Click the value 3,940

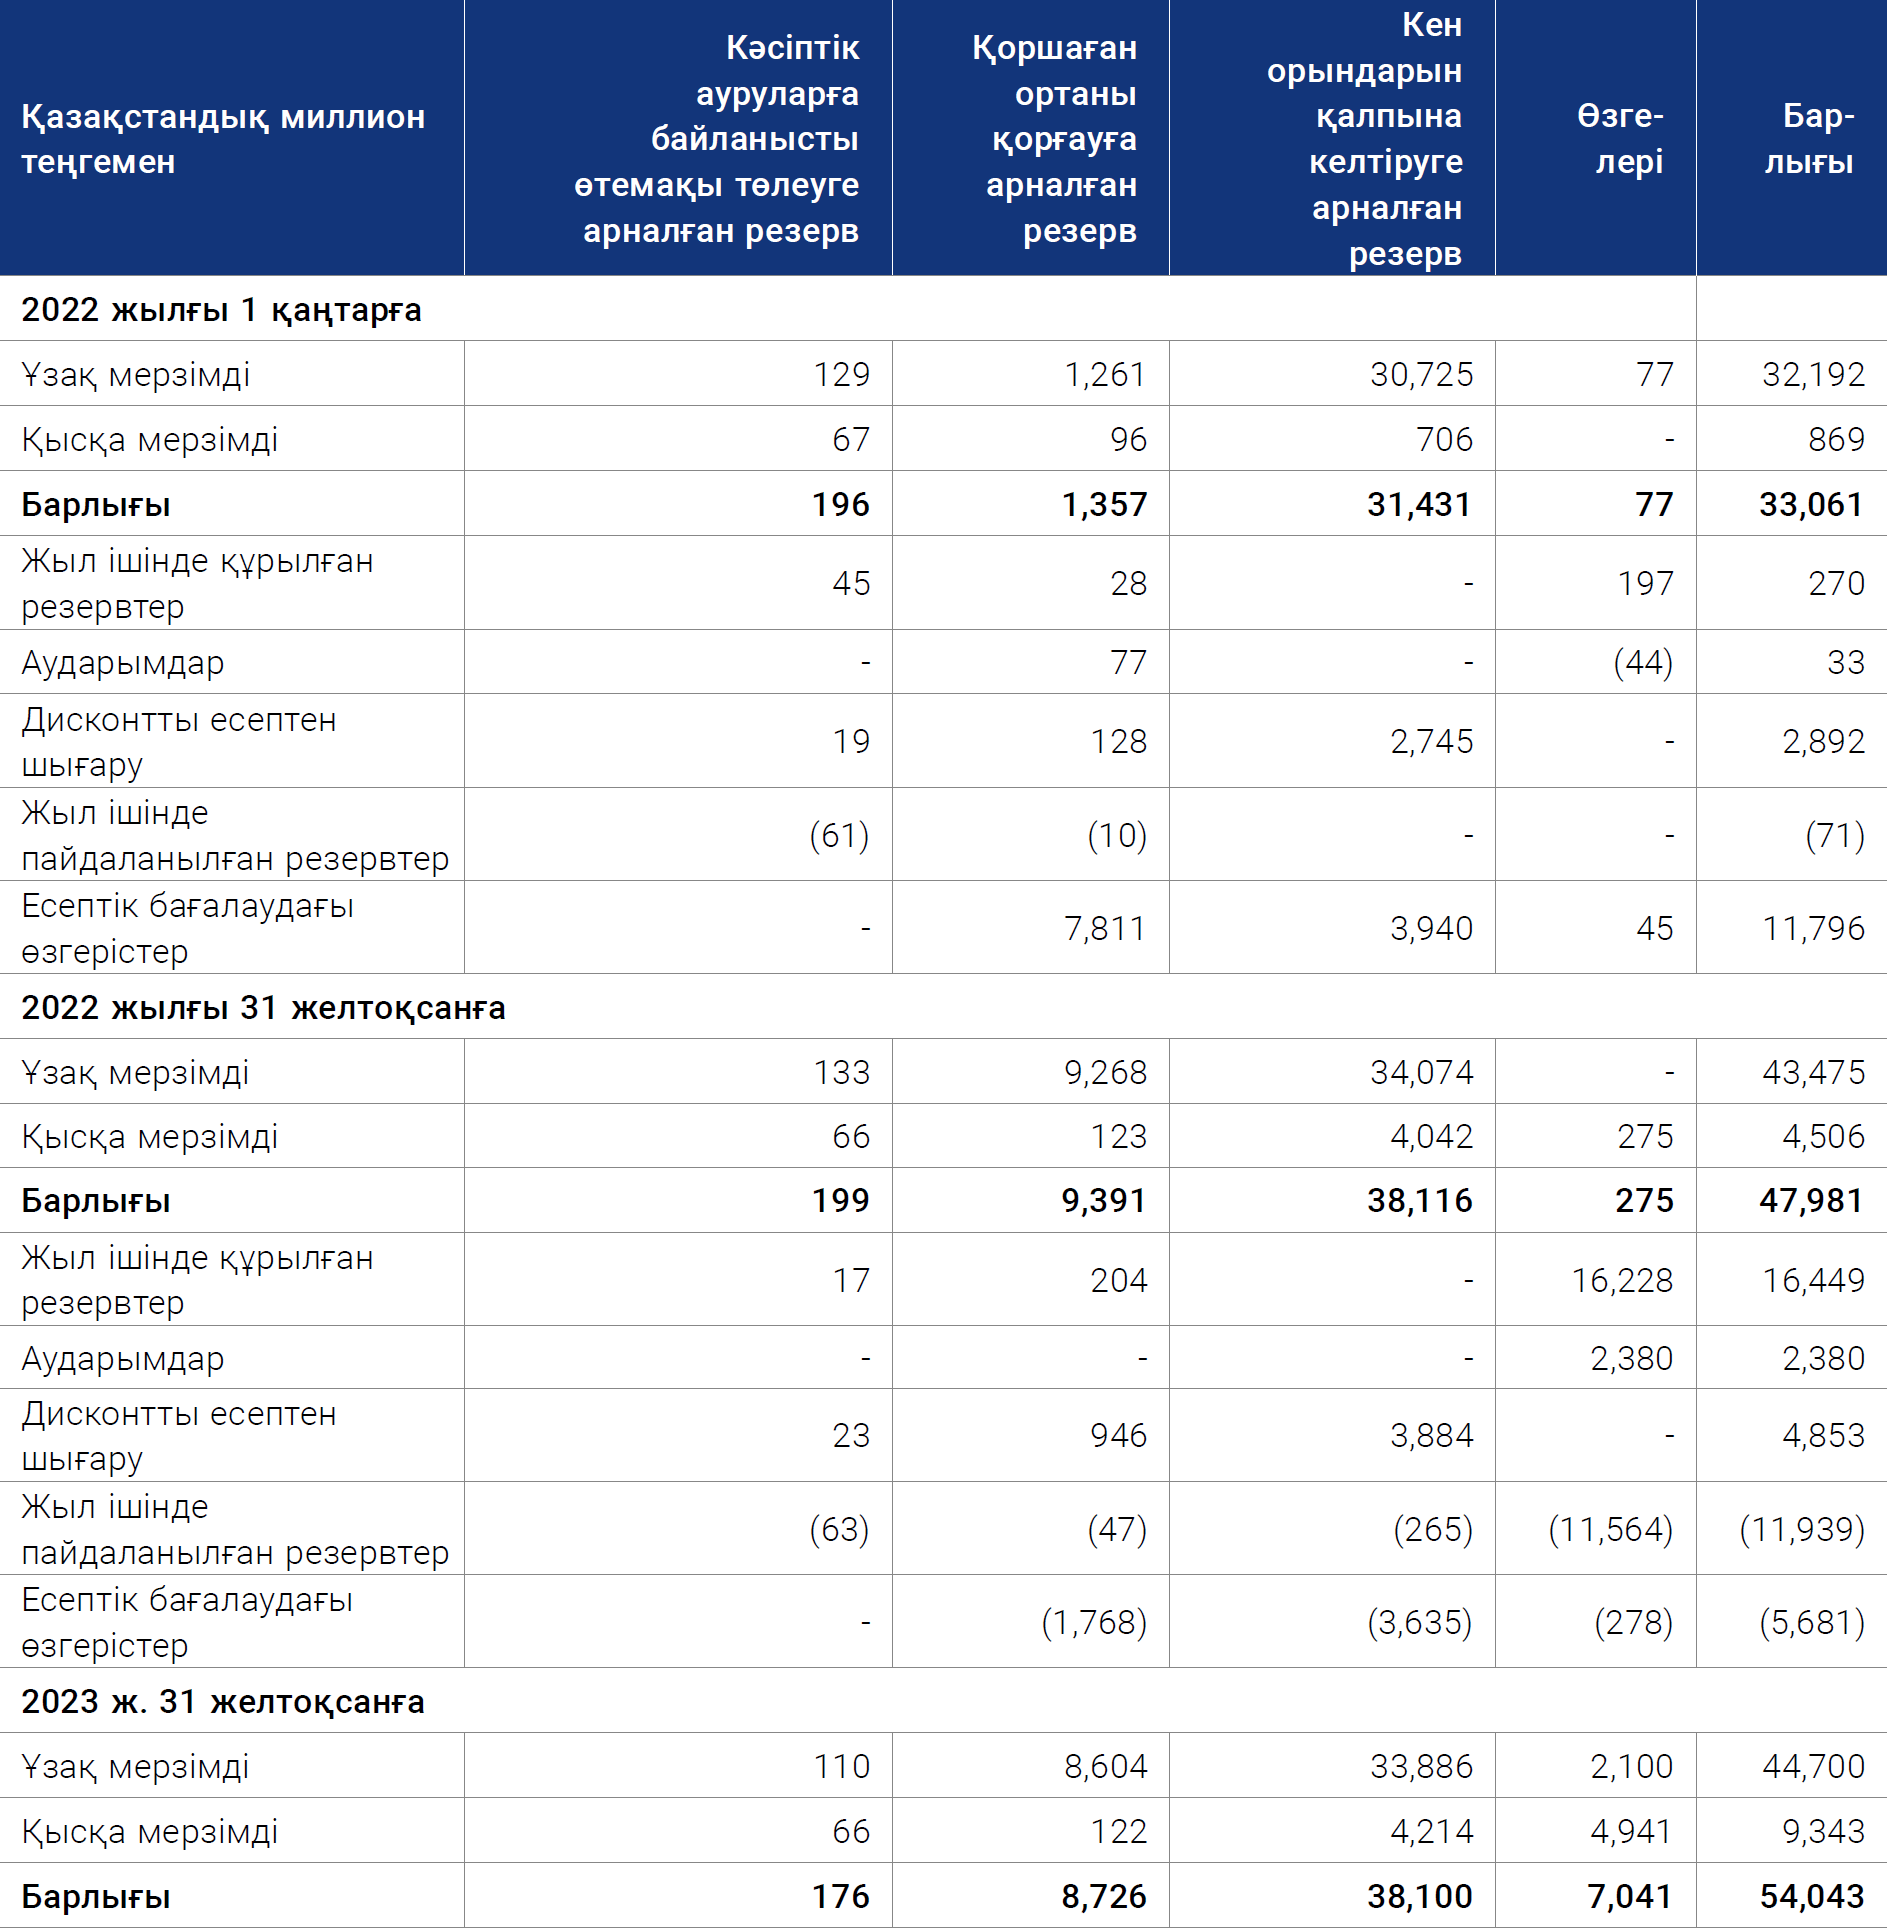click(x=1431, y=929)
